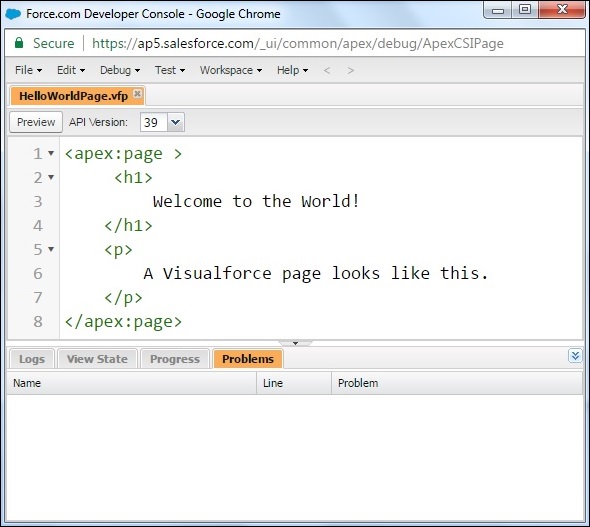590x527 pixels.
Task: Maximize the Chrome window
Action: coord(525,10)
